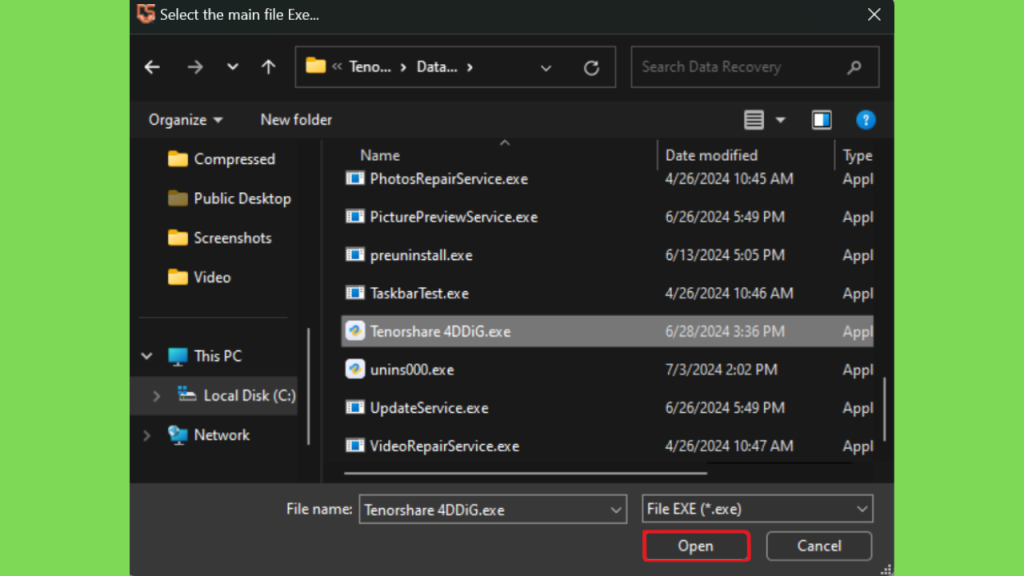Click Open to confirm the file
The image size is (1024, 576).
(x=696, y=546)
